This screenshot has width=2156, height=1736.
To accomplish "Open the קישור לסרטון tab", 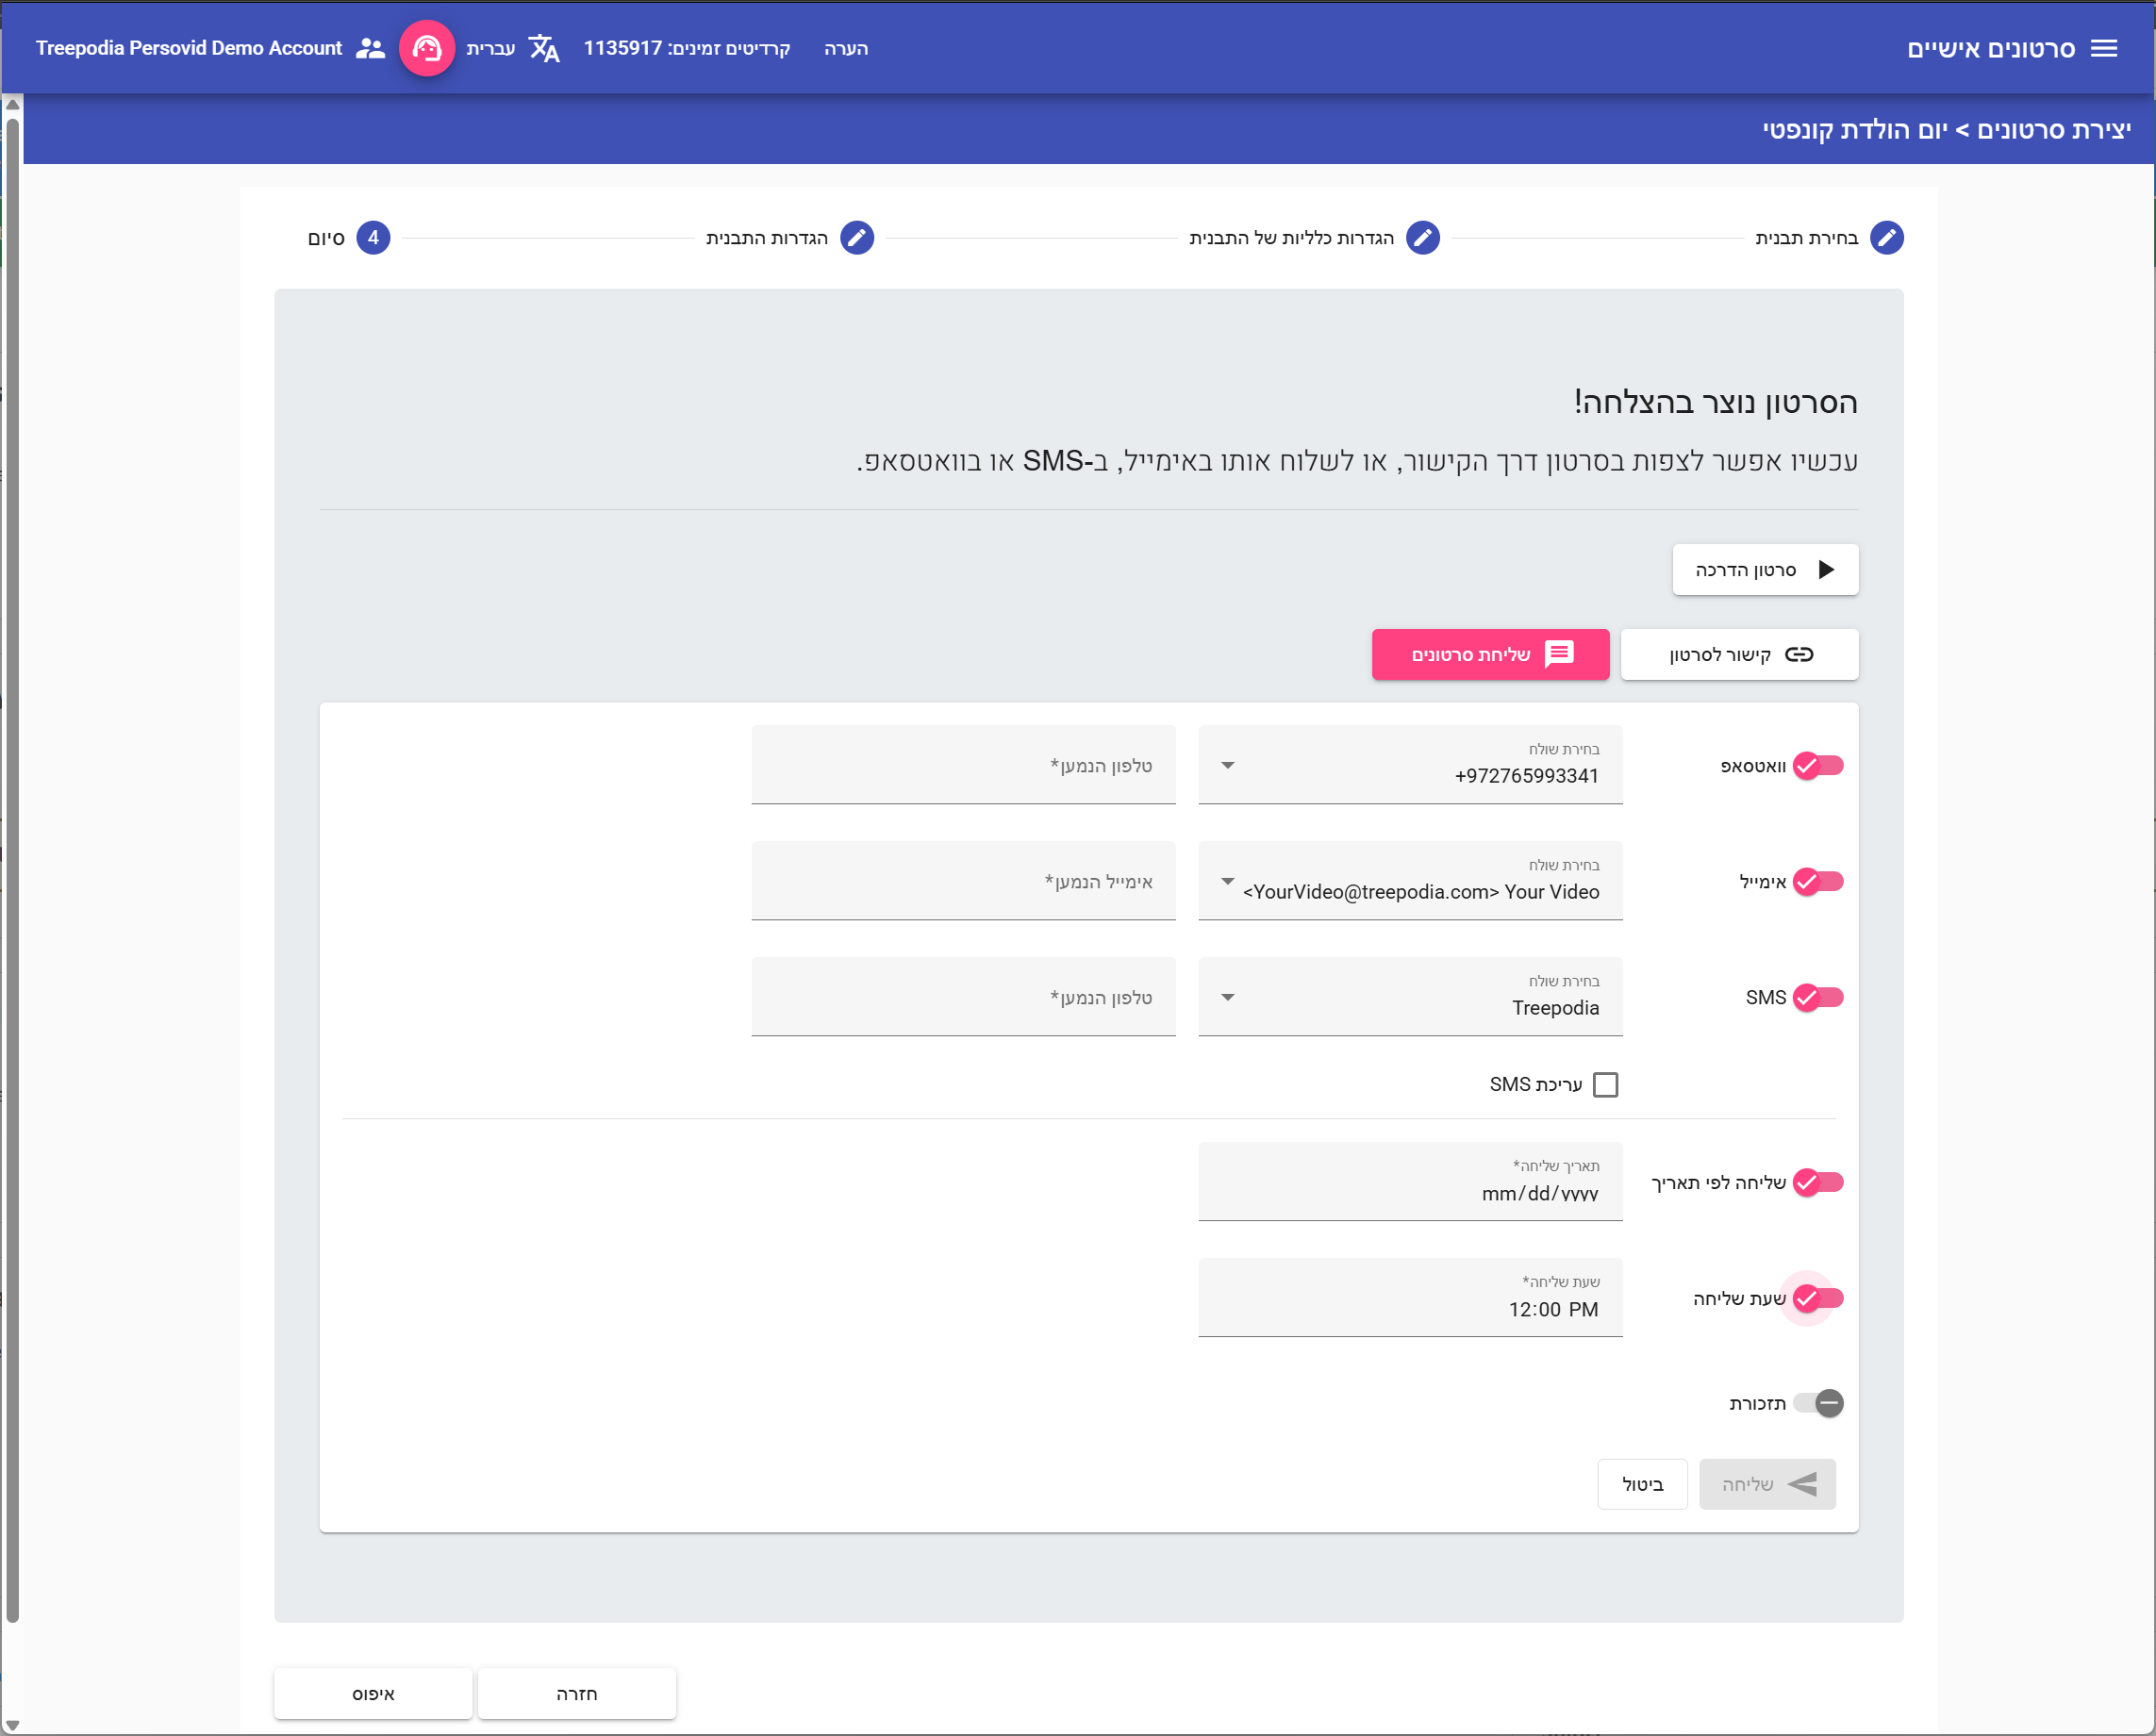I will pyautogui.click(x=1739, y=655).
